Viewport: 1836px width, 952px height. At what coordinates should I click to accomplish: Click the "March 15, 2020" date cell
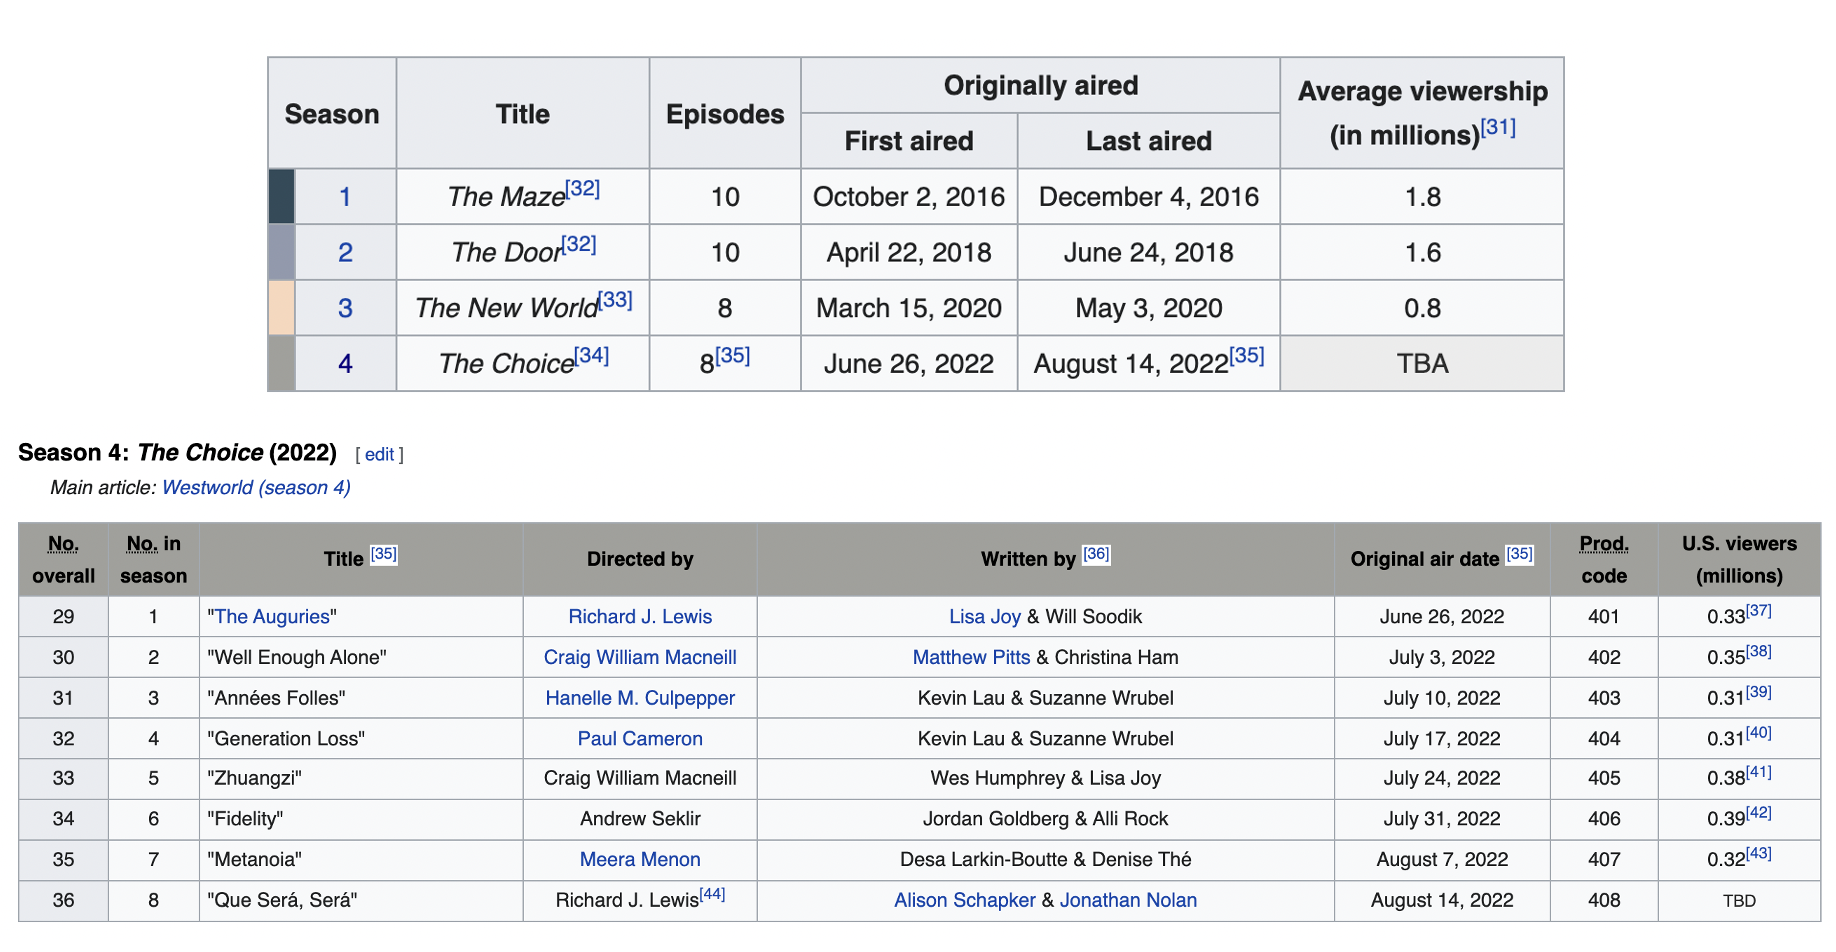909,308
